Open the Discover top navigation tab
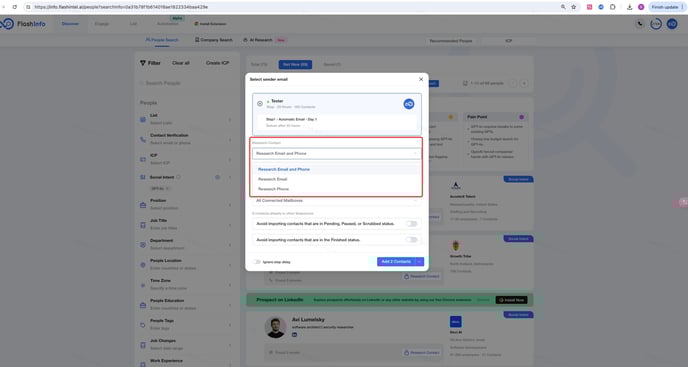Screen dimensions: 688x367 pyautogui.click(x=70, y=24)
